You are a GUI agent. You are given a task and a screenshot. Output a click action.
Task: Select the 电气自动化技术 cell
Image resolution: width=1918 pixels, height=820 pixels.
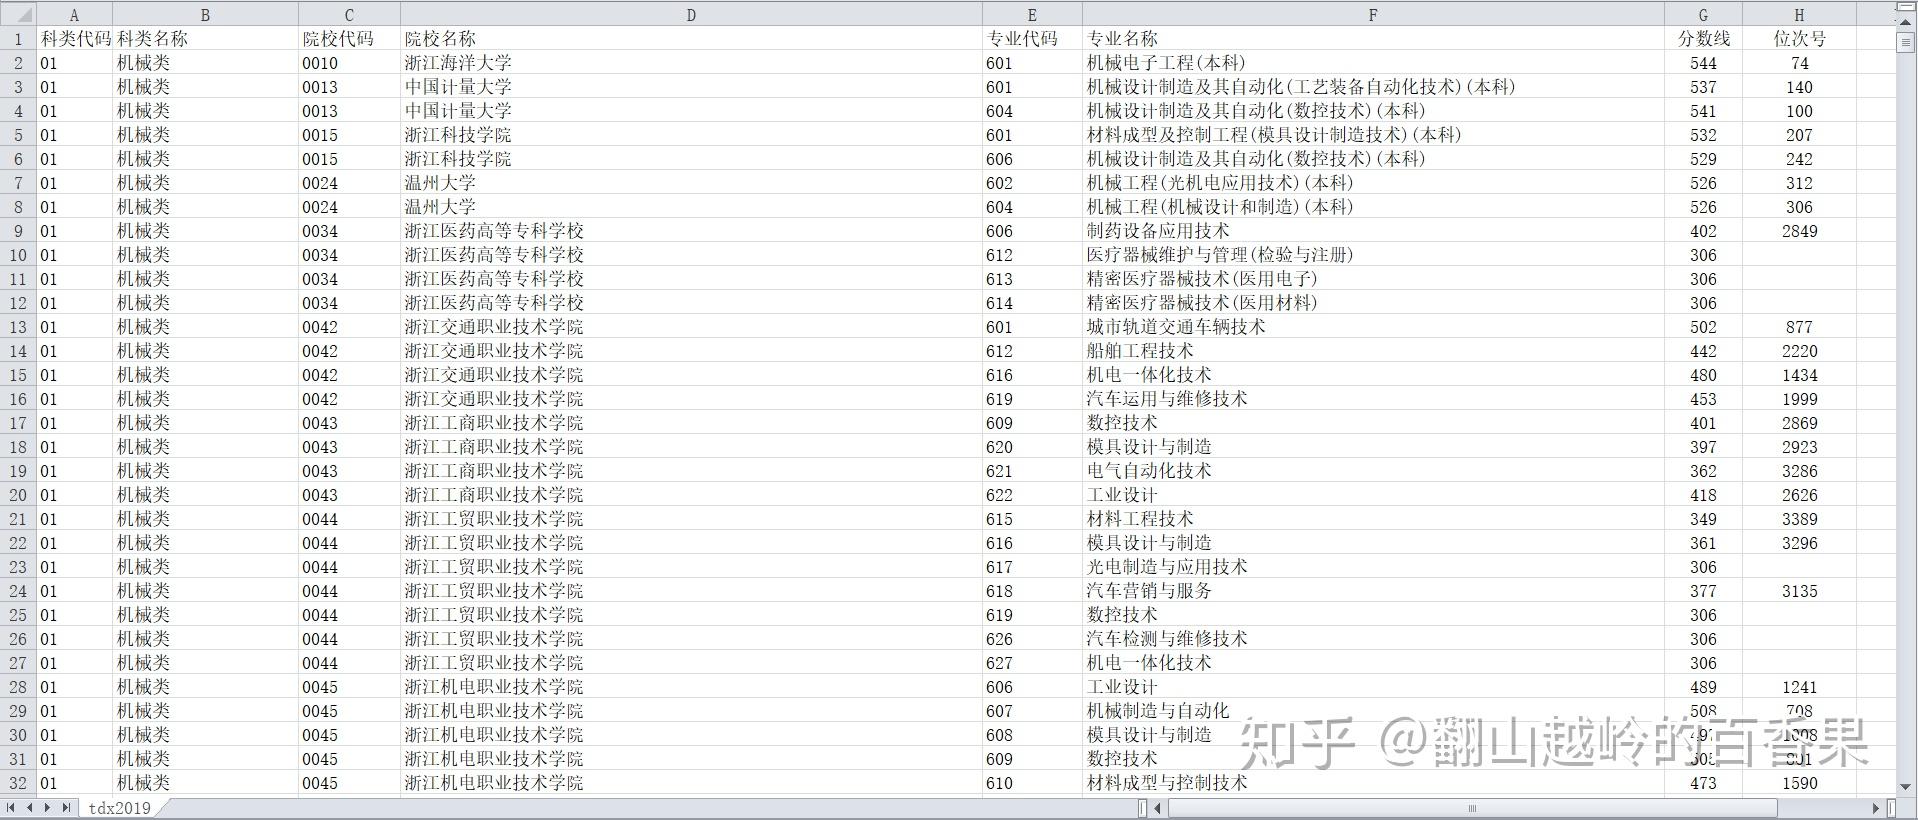point(1373,470)
